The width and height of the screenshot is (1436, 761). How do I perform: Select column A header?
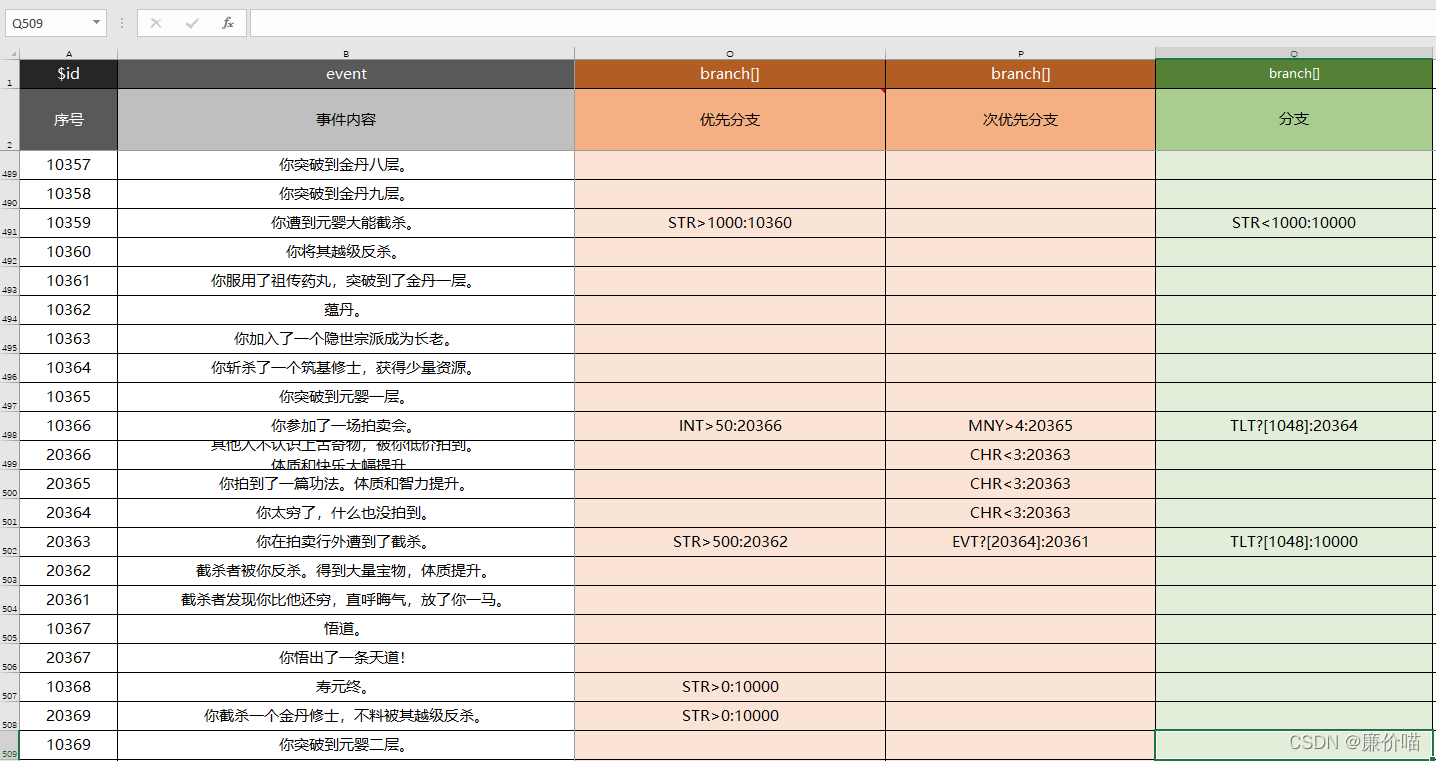[69, 53]
